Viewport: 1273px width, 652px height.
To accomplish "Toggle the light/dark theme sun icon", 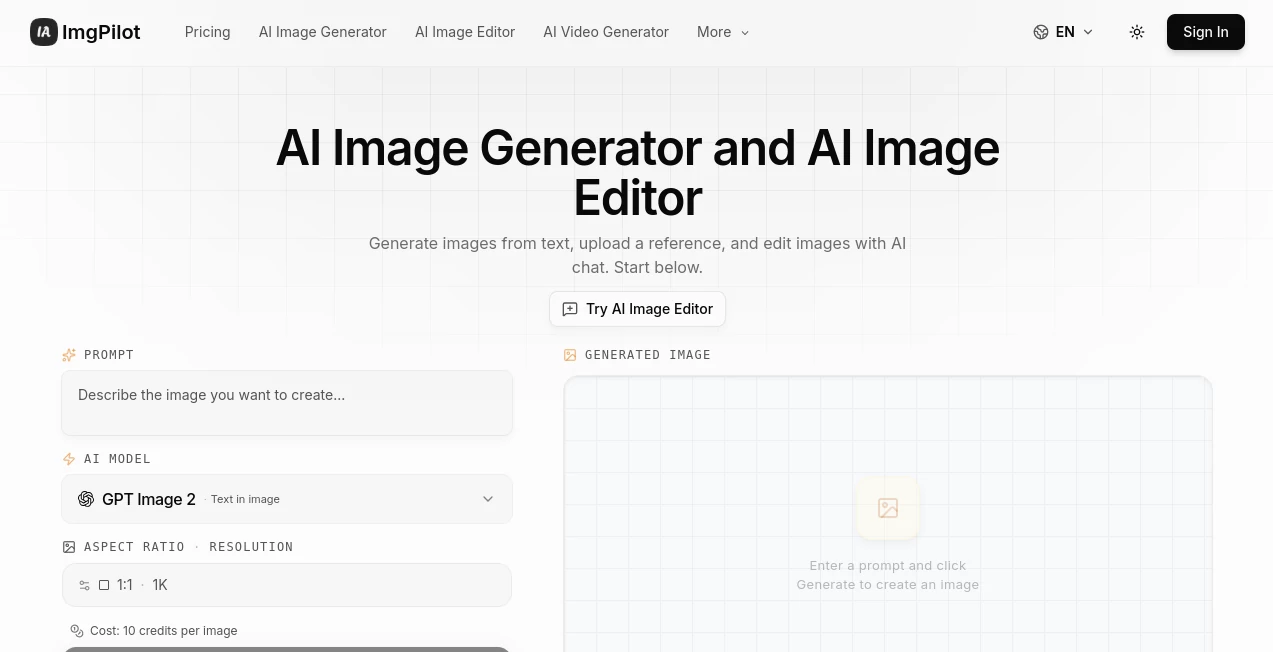I will pos(1137,32).
